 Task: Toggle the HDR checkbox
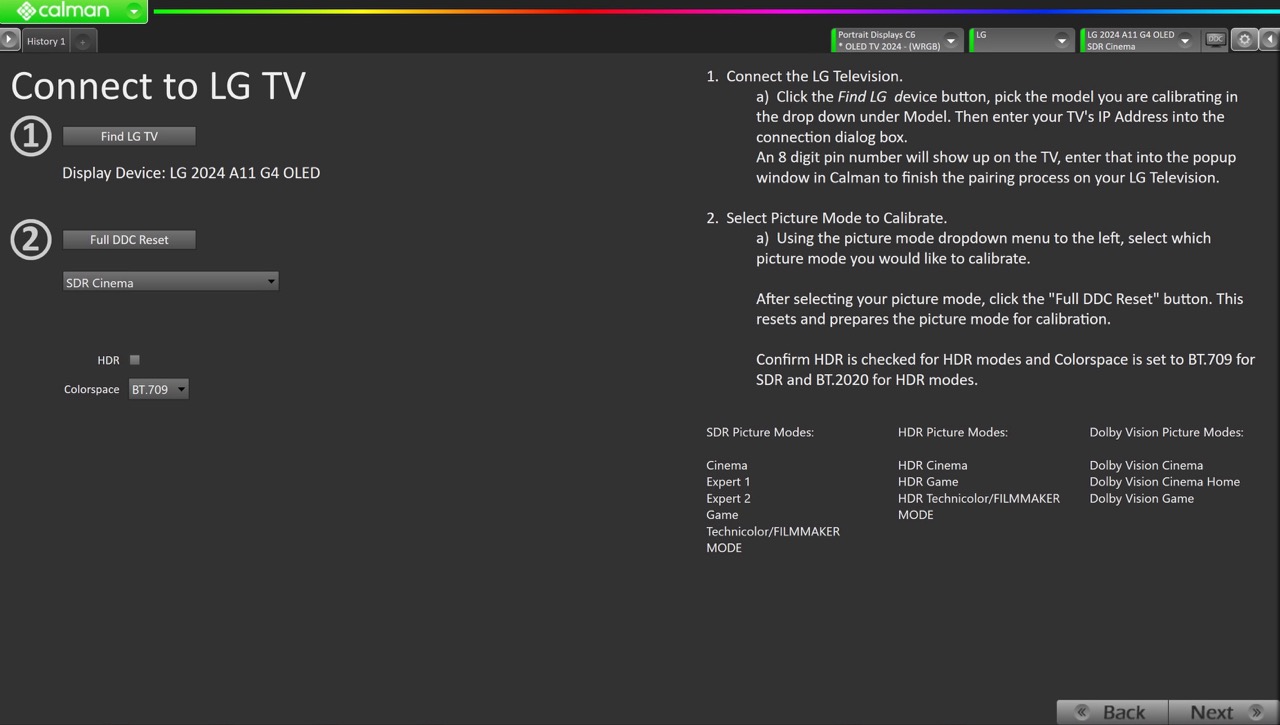click(135, 360)
